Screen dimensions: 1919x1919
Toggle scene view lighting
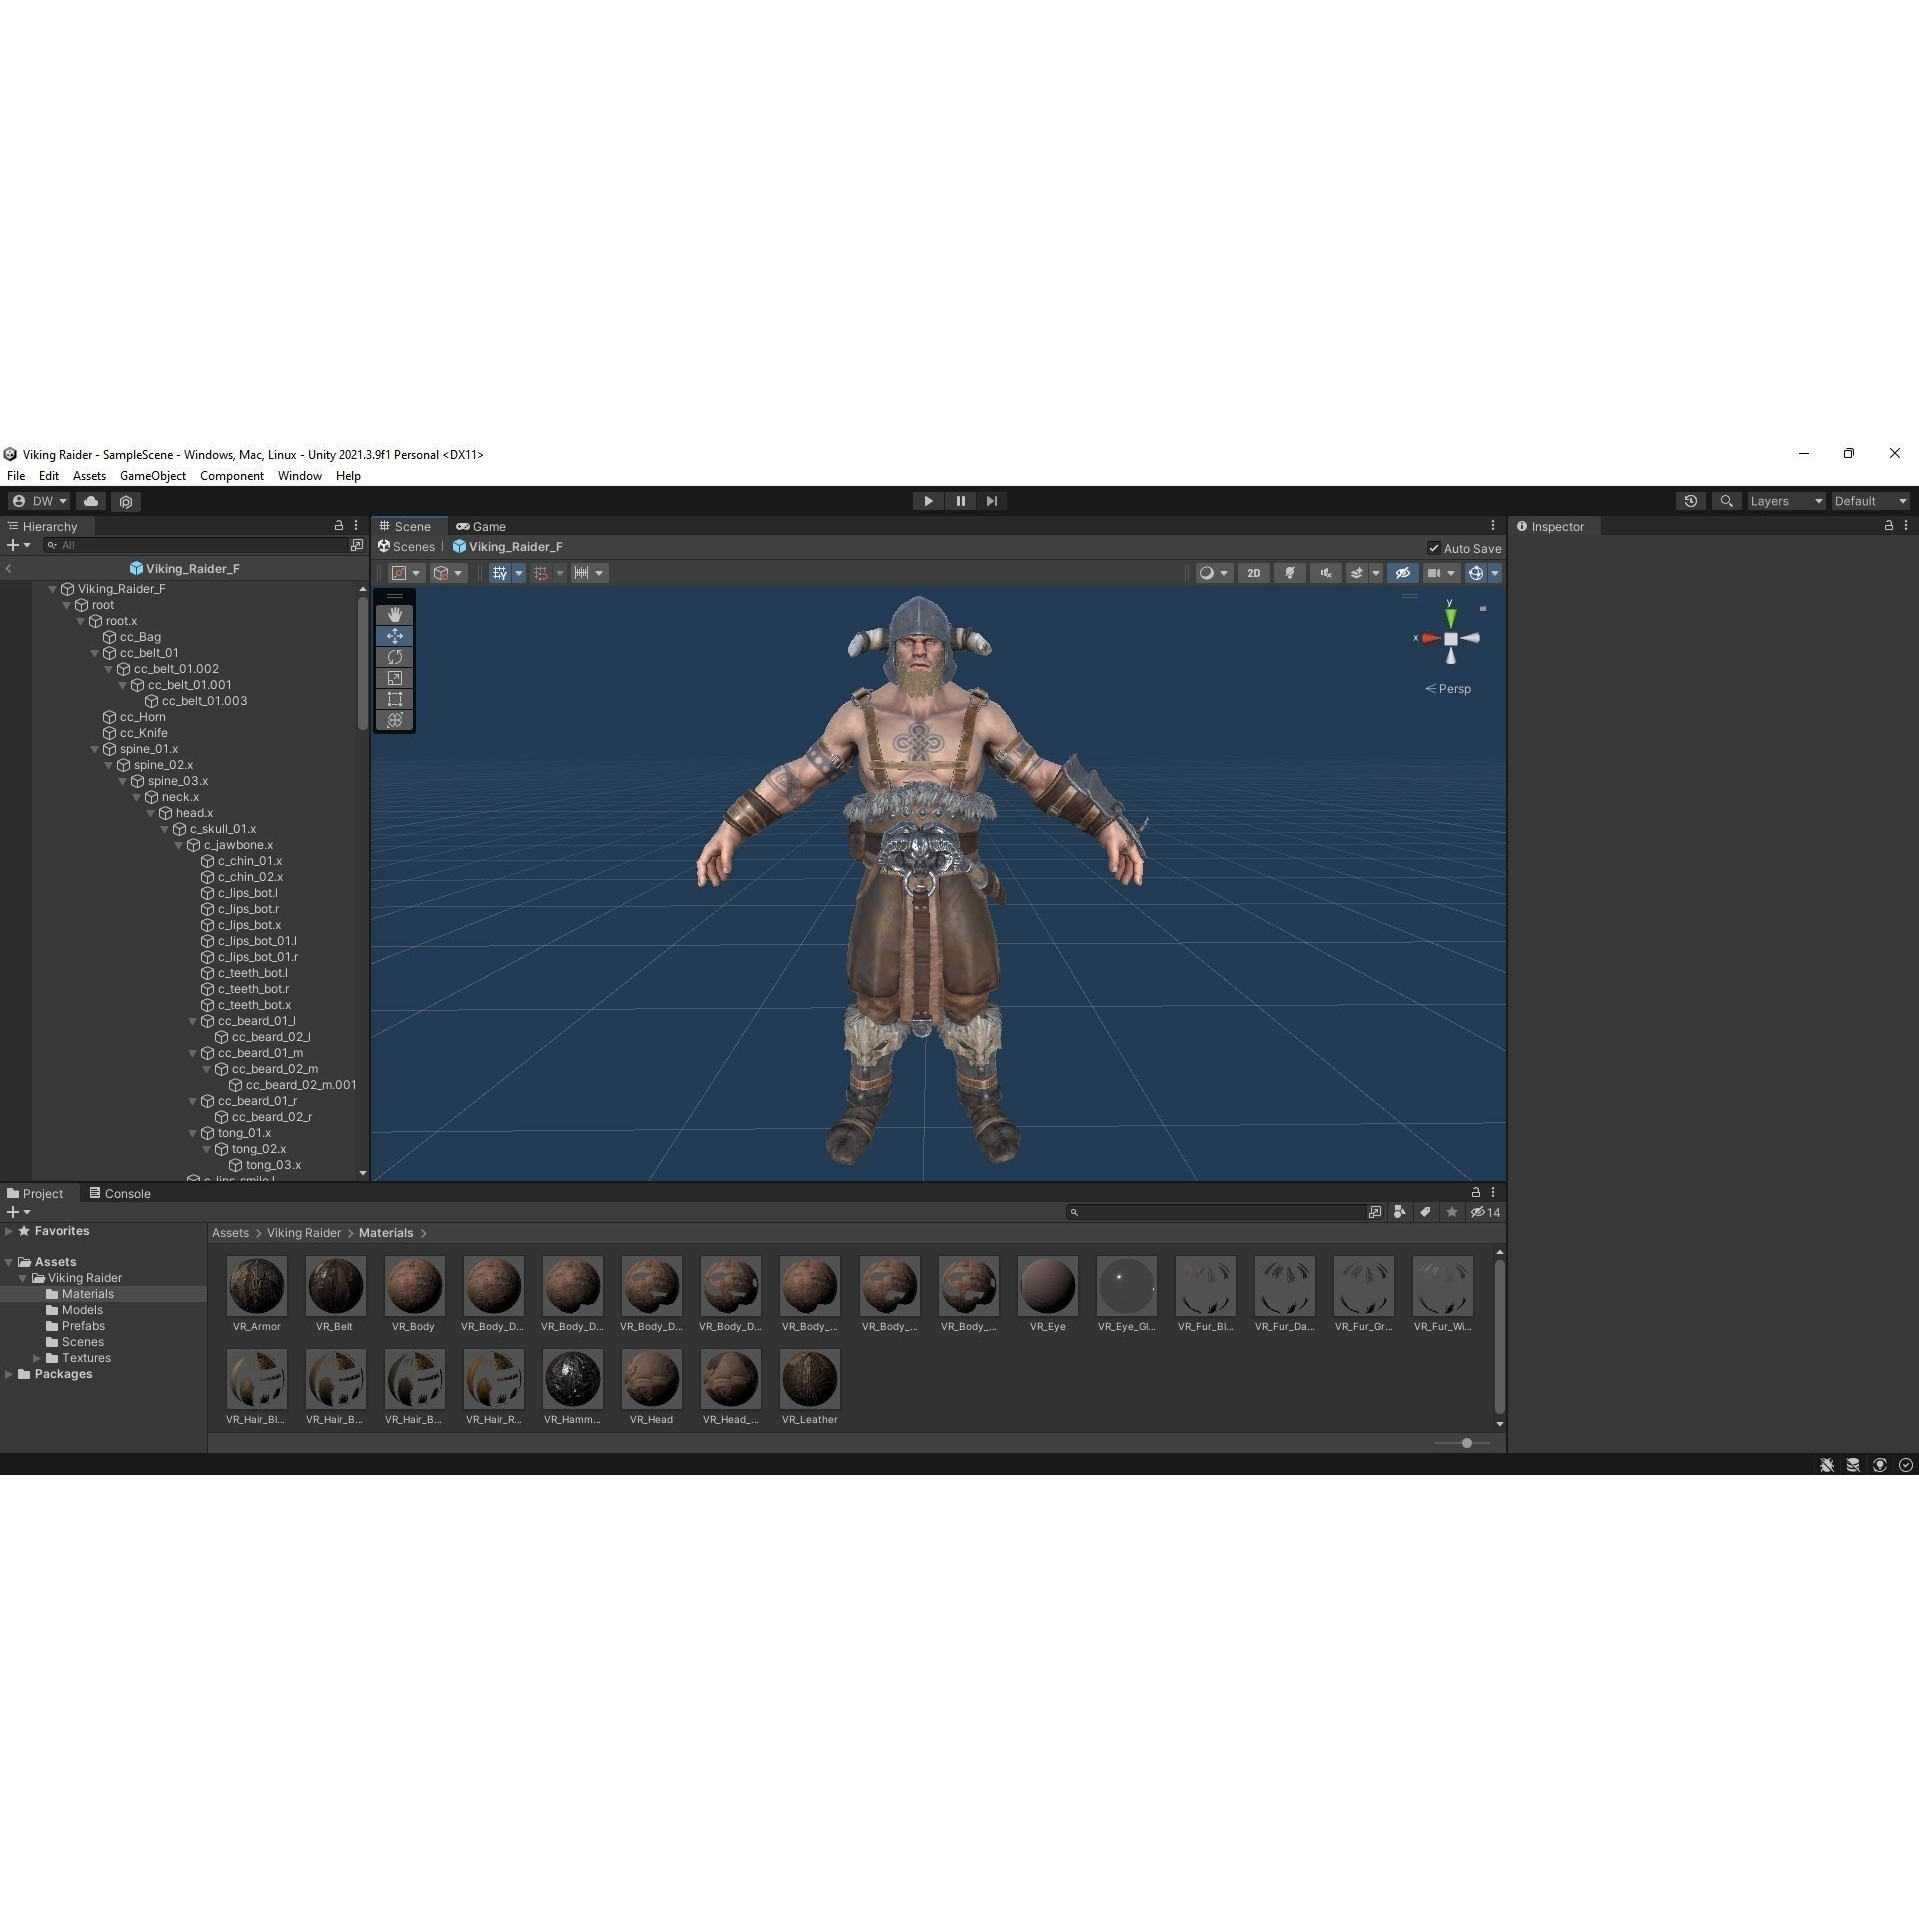pyautogui.click(x=1290, y=572)
